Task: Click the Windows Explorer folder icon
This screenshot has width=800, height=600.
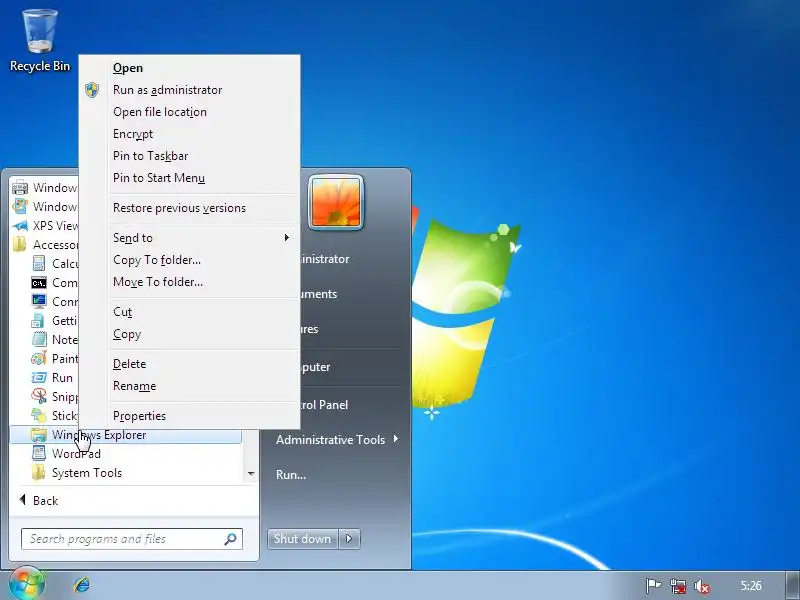Action: point(39,435)
